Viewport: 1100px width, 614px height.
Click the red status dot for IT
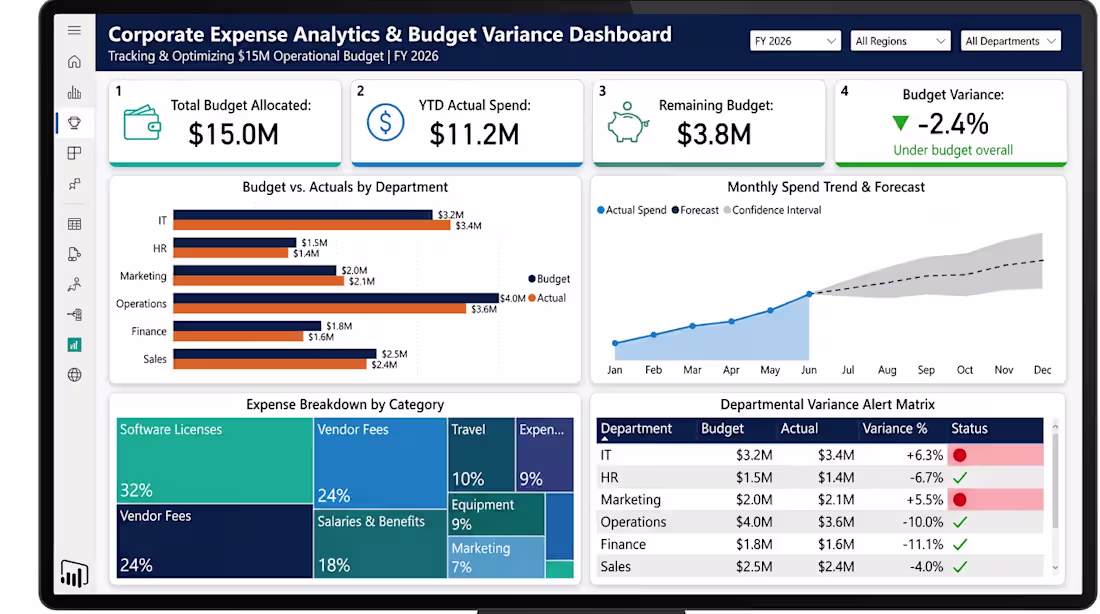[x=960, y=455]
